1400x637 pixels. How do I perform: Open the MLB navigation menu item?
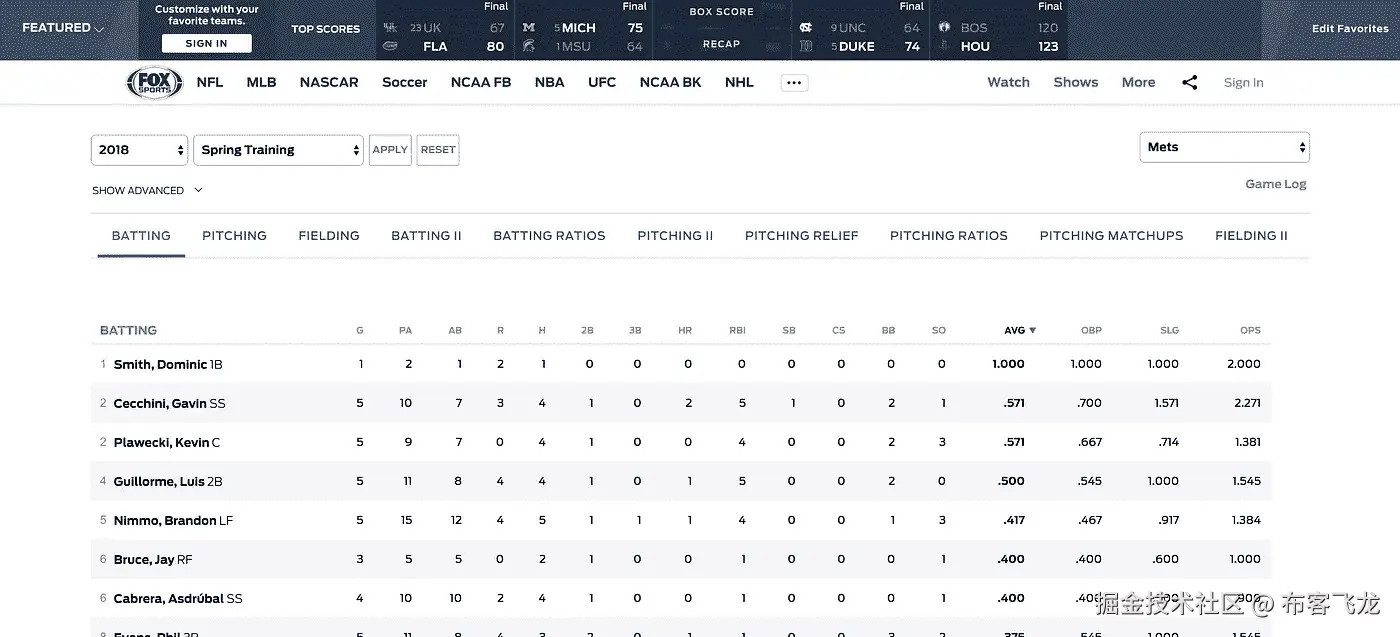(261, 83)
